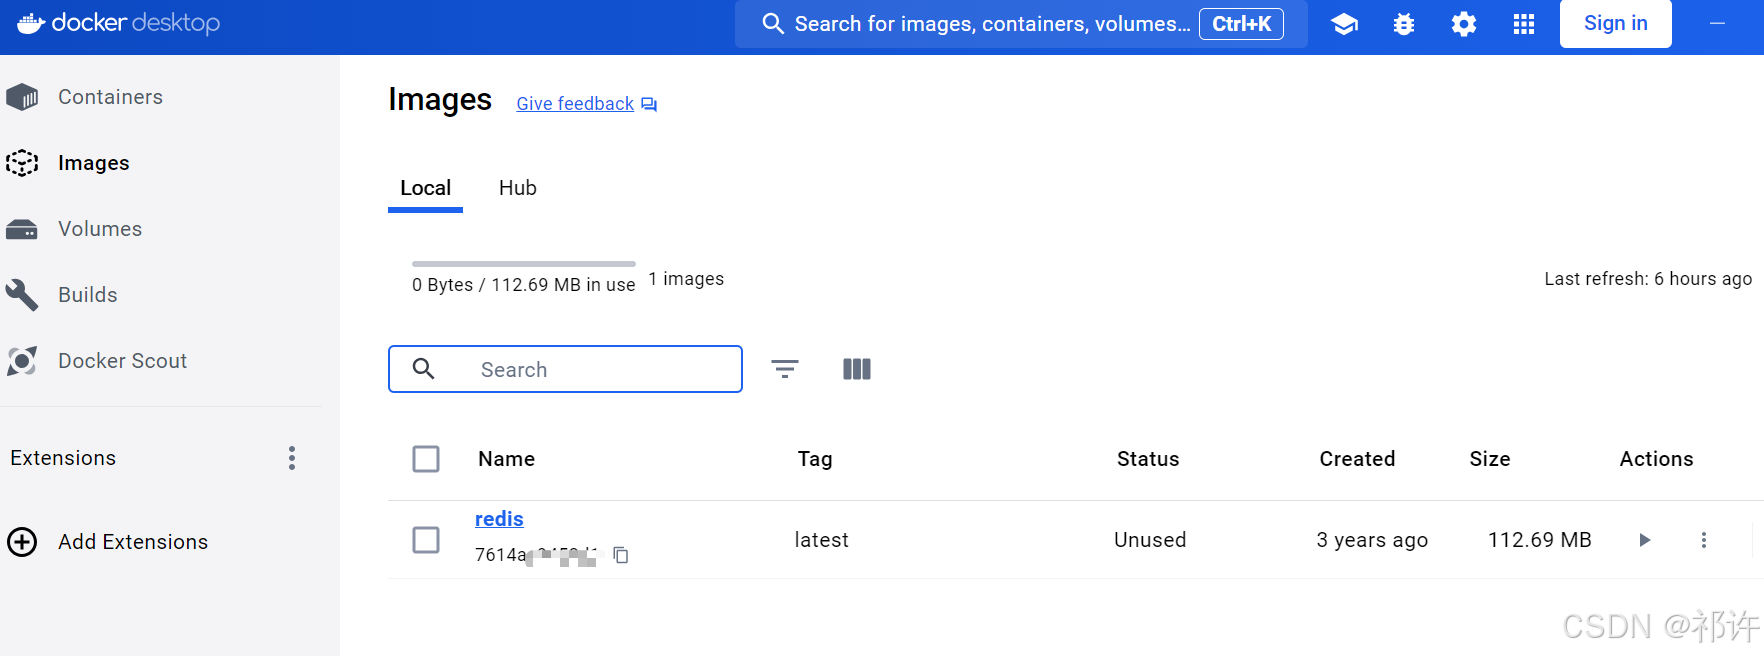
Task: Minimize the Docker Desktop window
Action: tap(1717, 23)
